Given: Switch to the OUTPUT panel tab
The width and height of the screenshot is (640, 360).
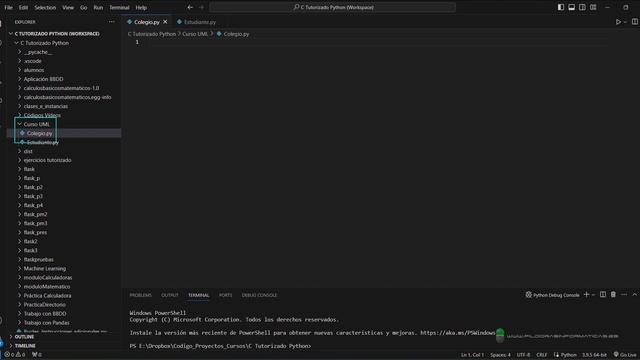Looking at the screenshot, I should coord(170,295).
